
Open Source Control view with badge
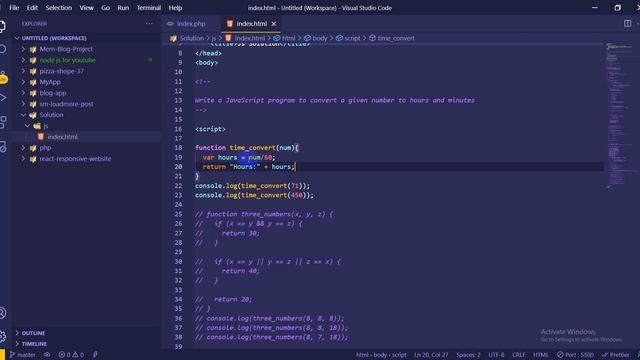coord(3,77)
